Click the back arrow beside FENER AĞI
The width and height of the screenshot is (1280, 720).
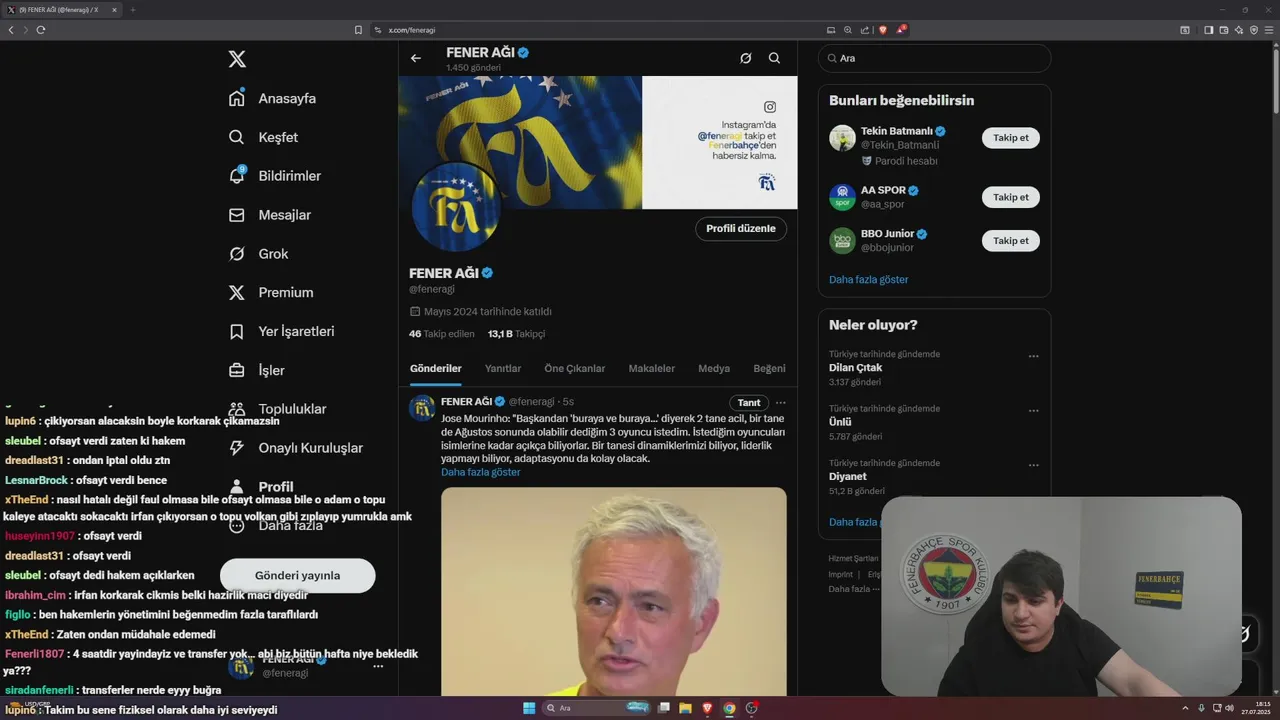(x=416, y=58)
